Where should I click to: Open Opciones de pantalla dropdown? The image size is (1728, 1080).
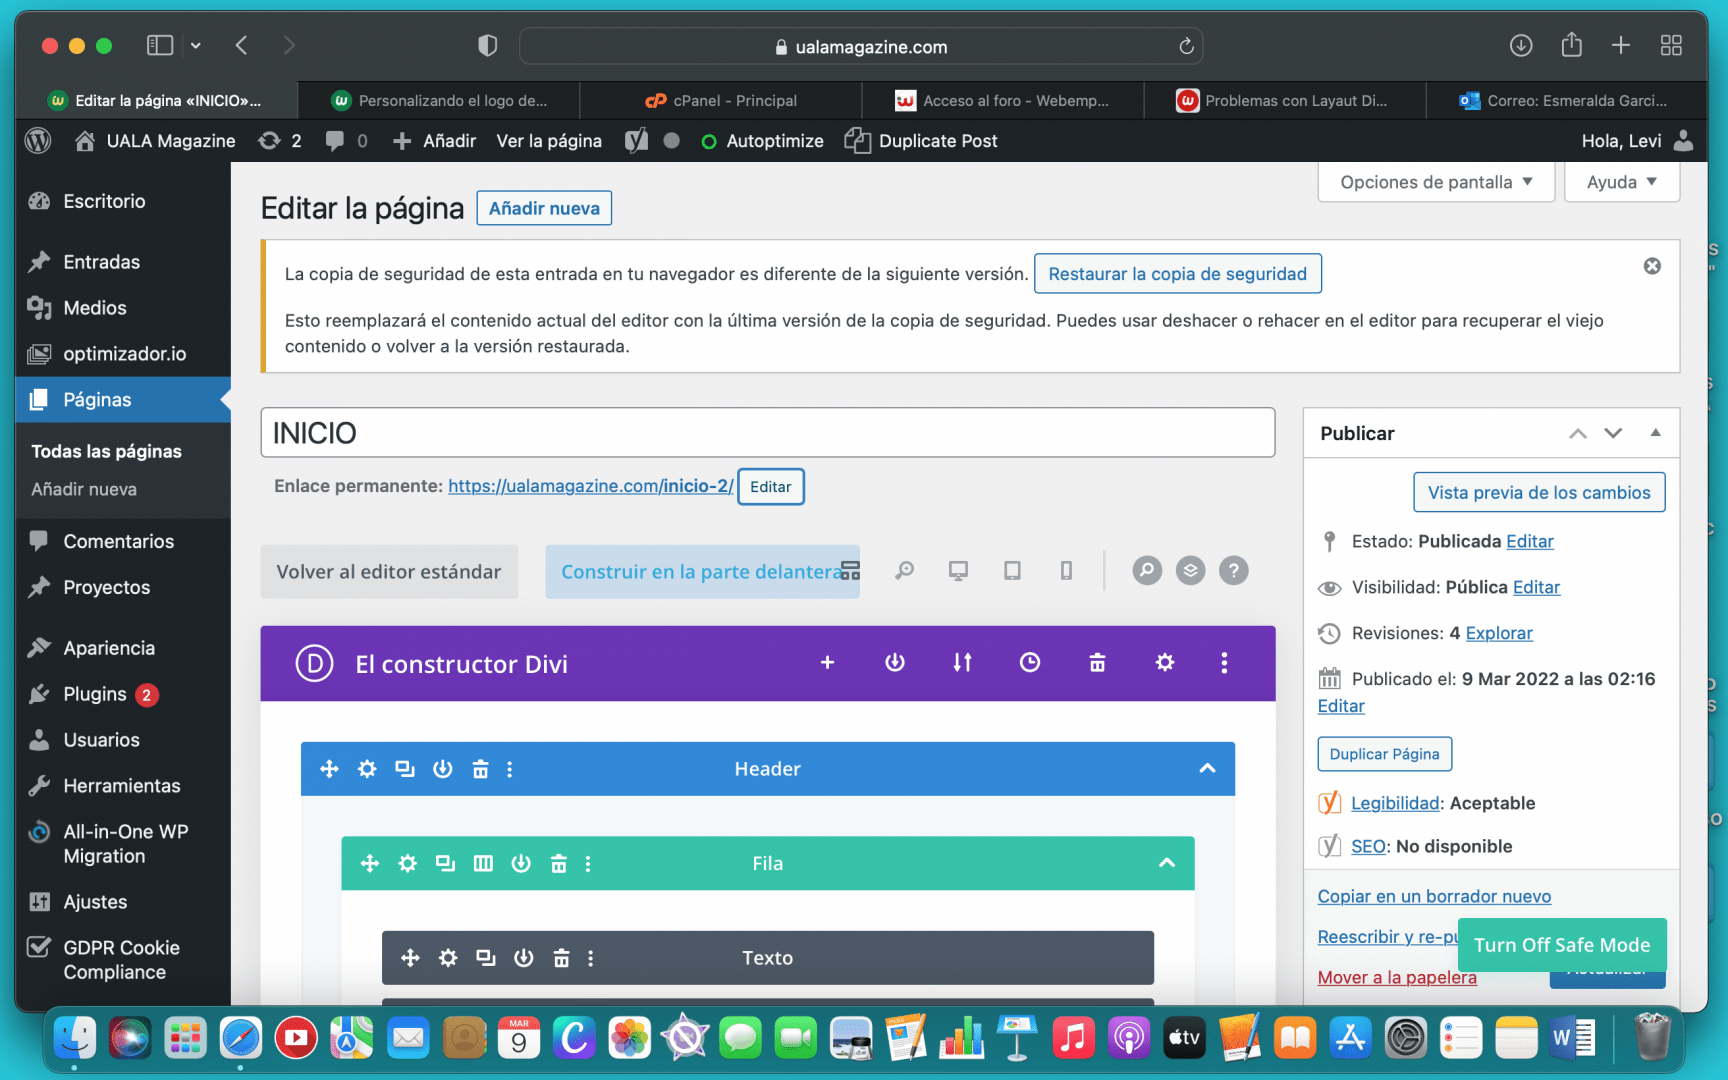[1436, 182]
